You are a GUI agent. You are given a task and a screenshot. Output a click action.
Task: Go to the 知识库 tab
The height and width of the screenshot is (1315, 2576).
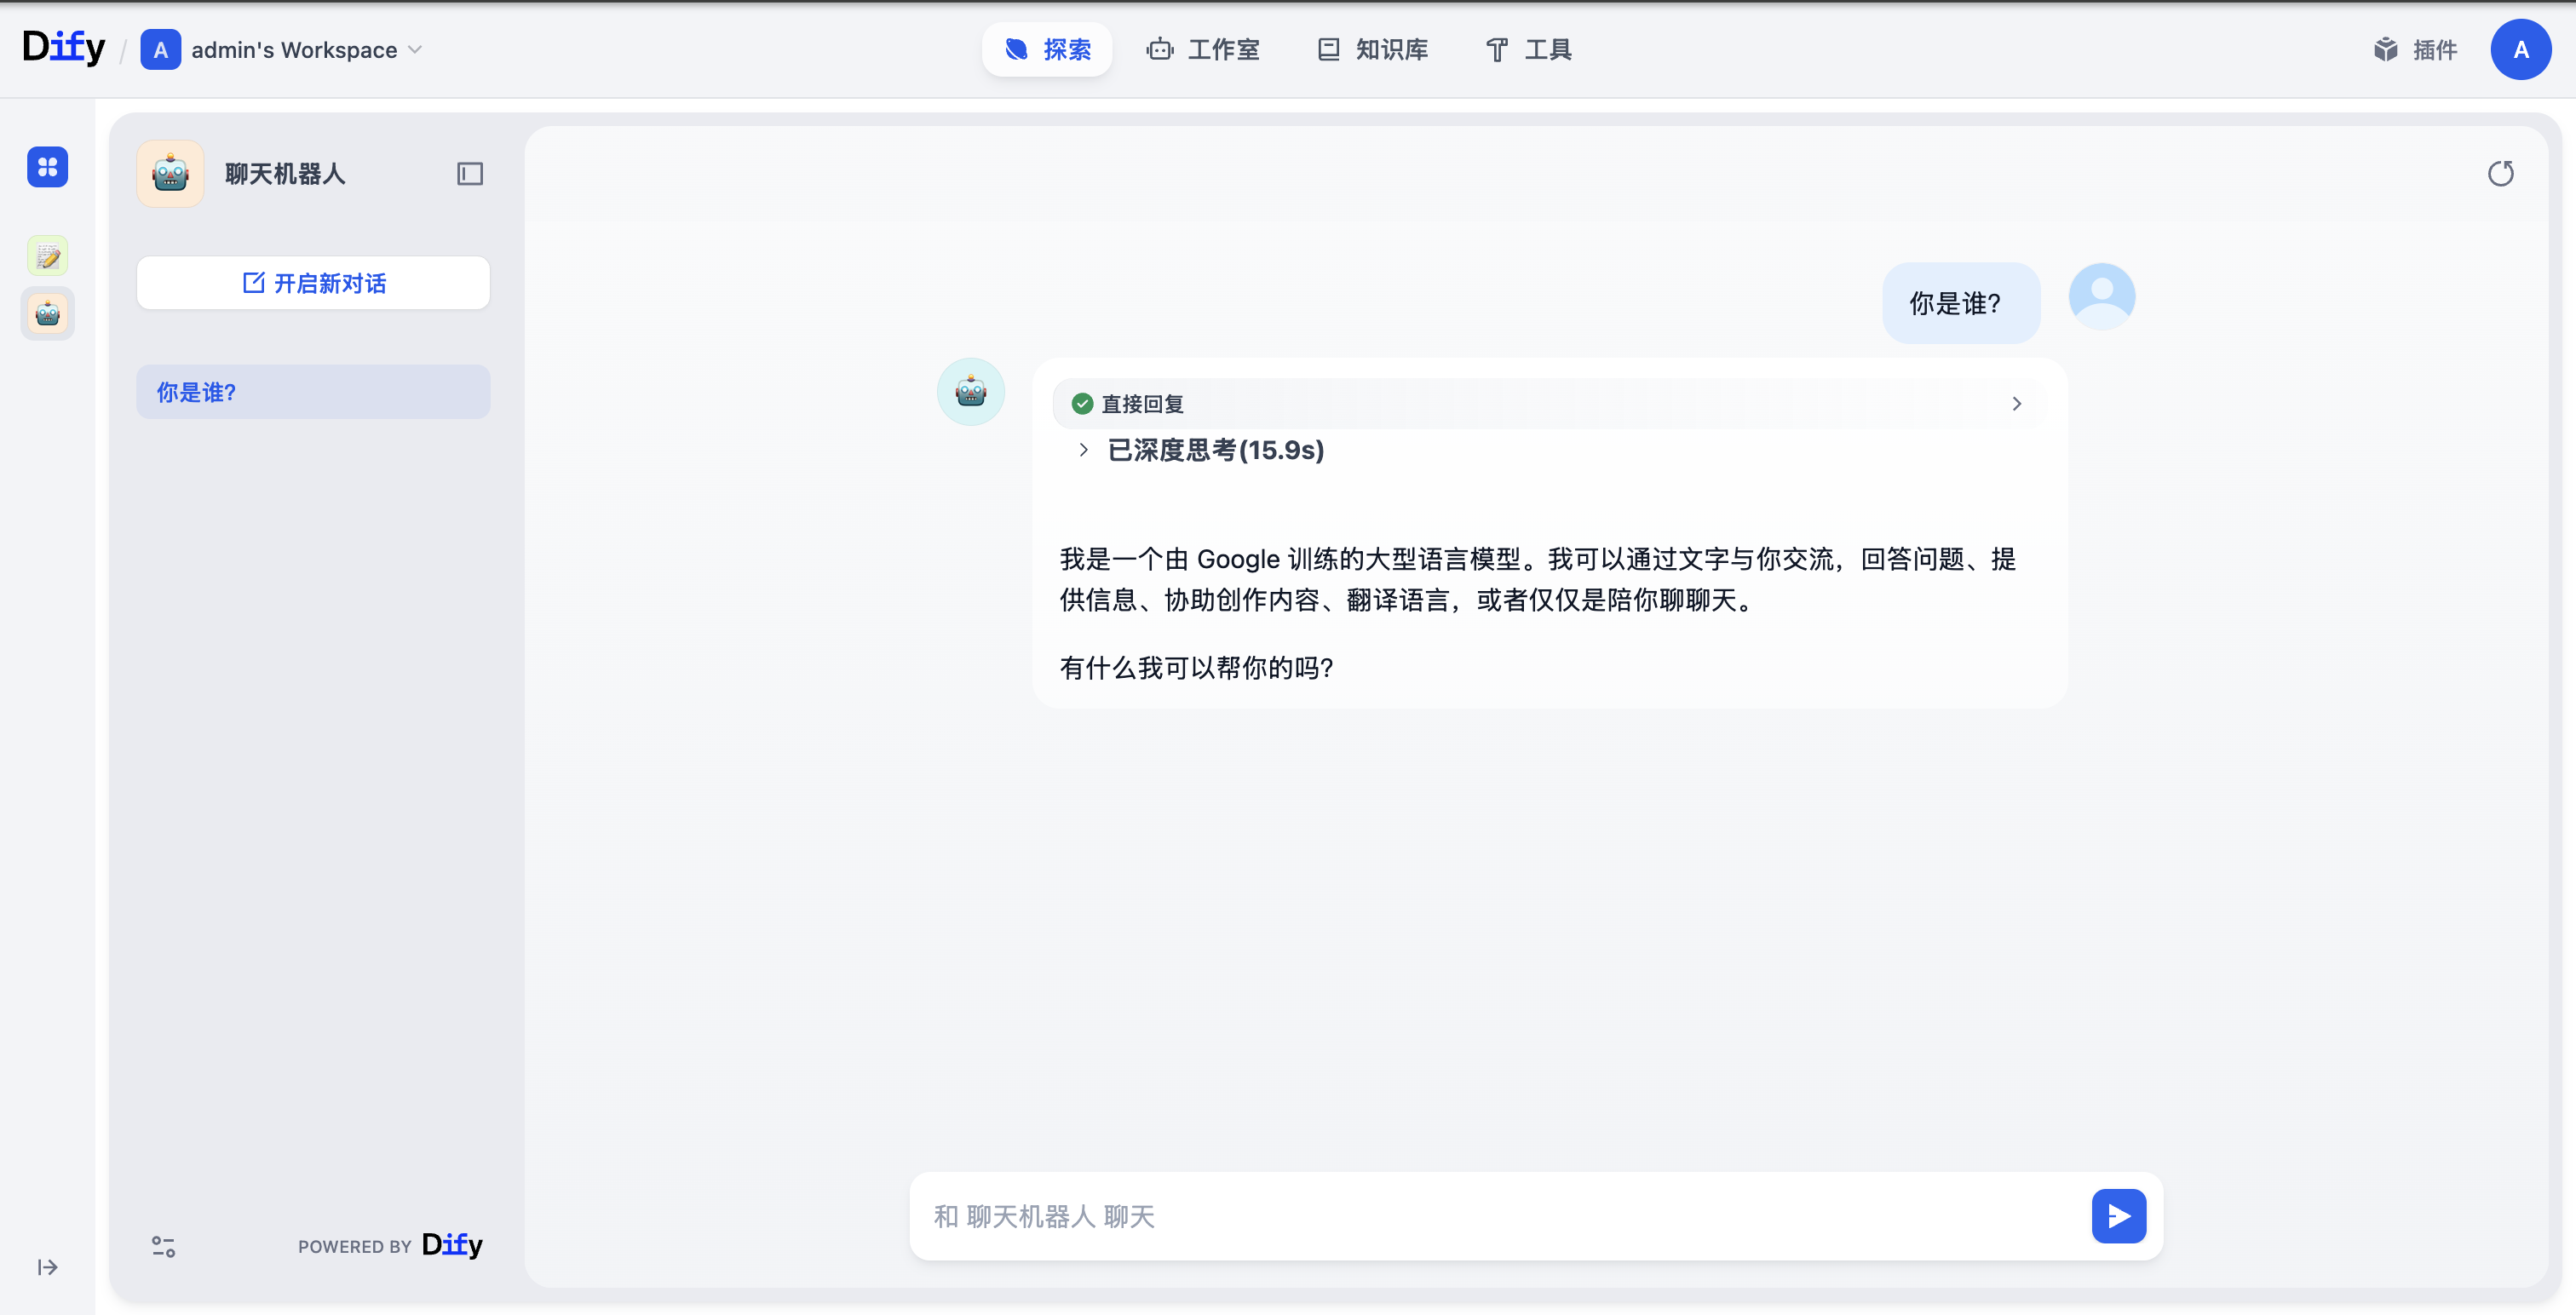click(1372, 49)
